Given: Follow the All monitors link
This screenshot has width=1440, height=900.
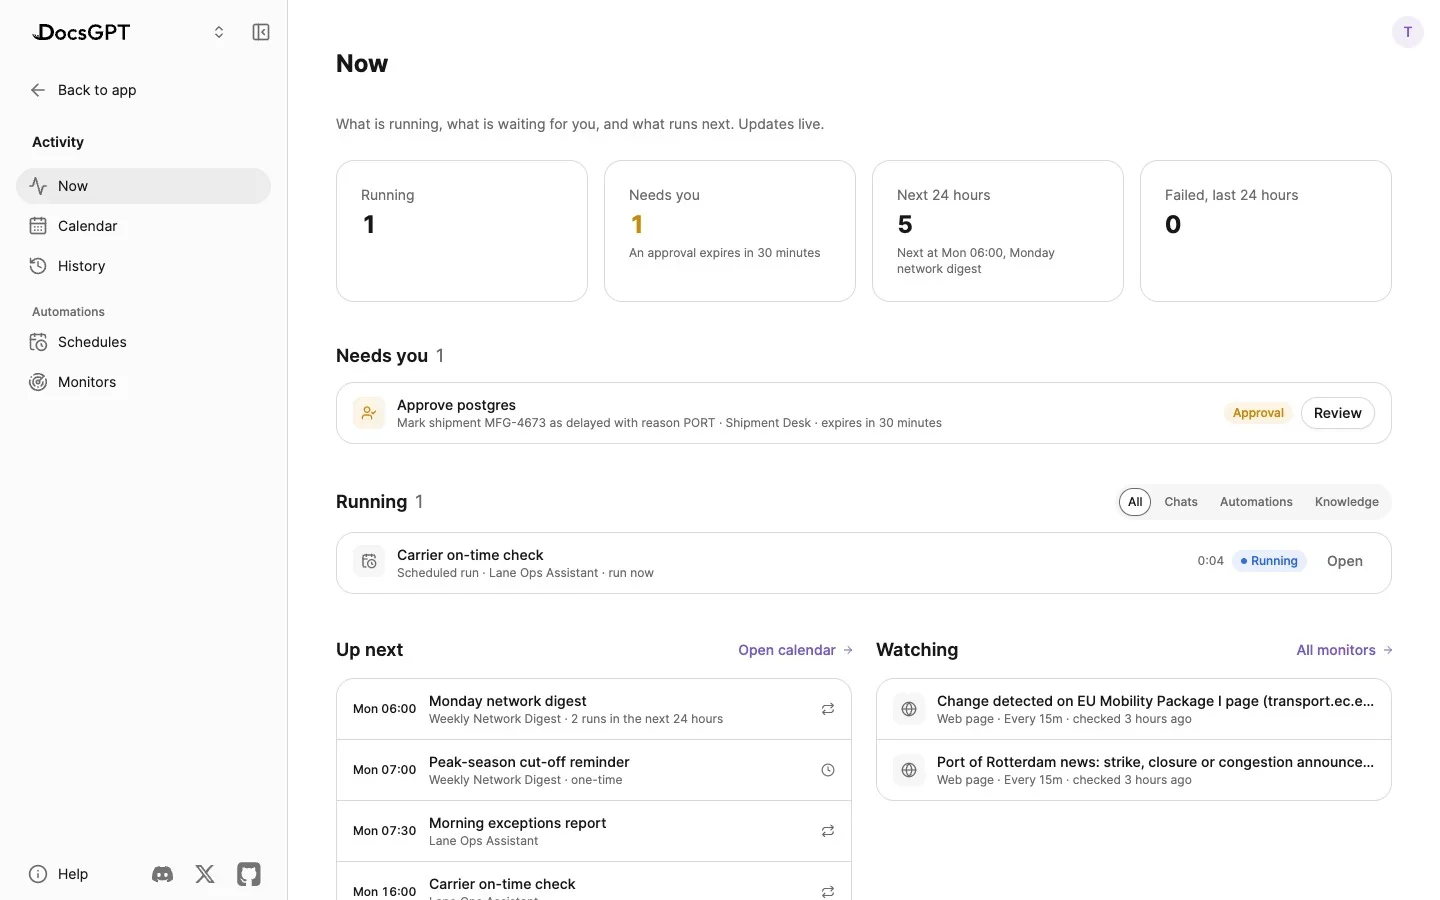Looking at the screenshot, I should (1344, 650).
